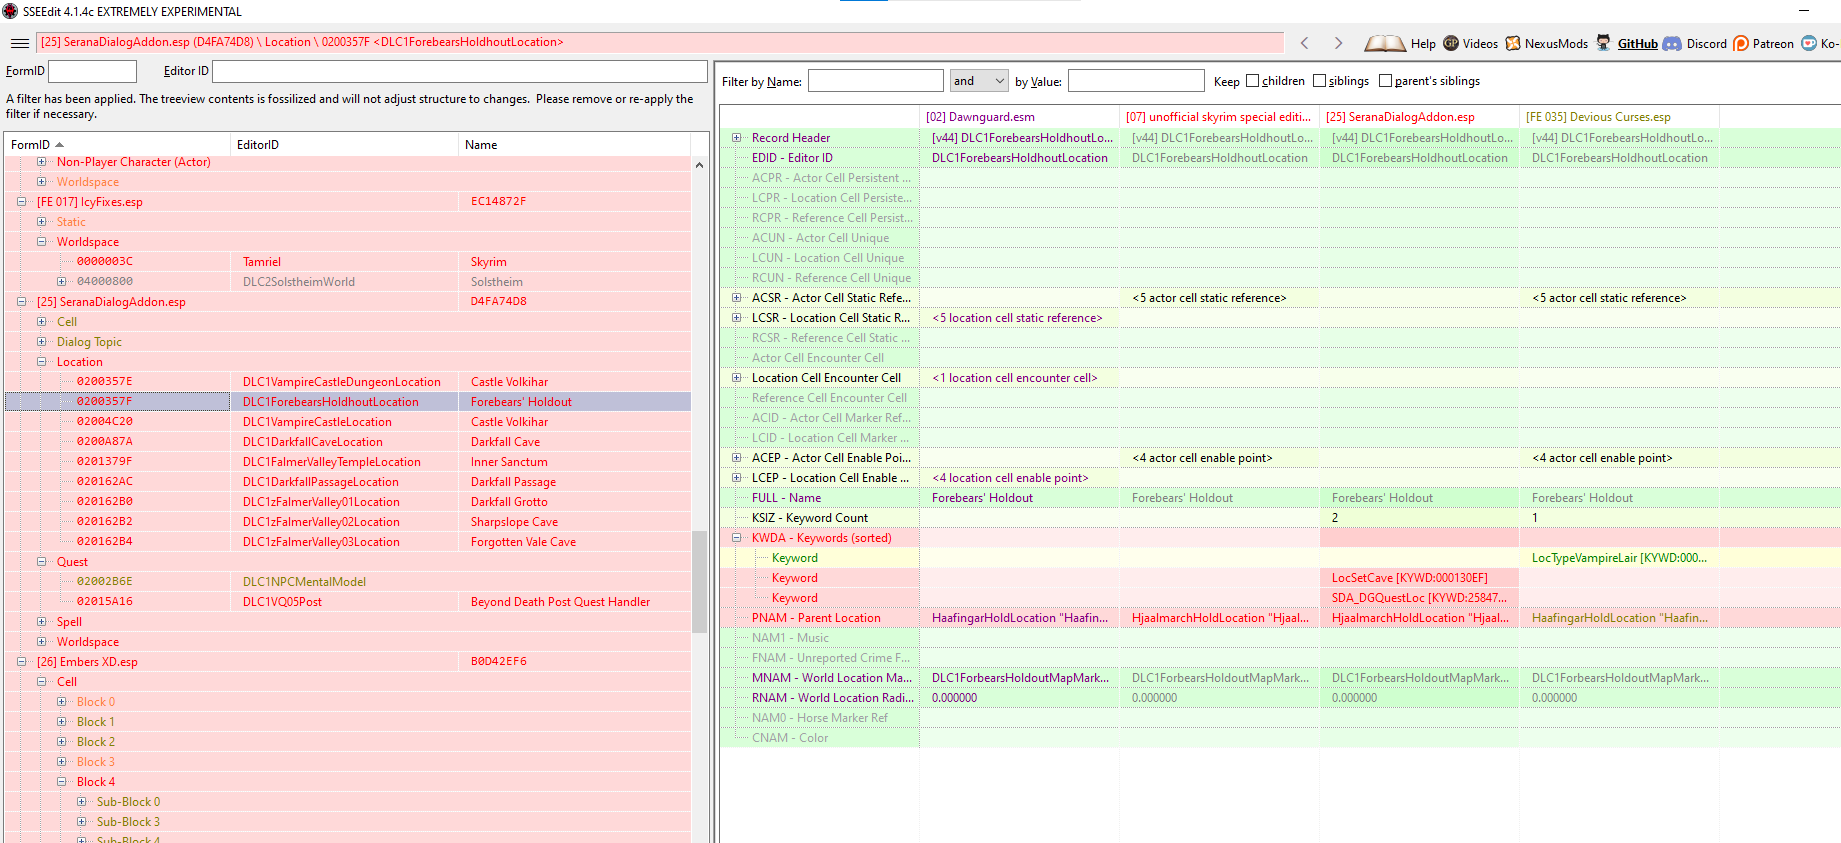Focus the Filter by Name field

[x=875, y=81]
